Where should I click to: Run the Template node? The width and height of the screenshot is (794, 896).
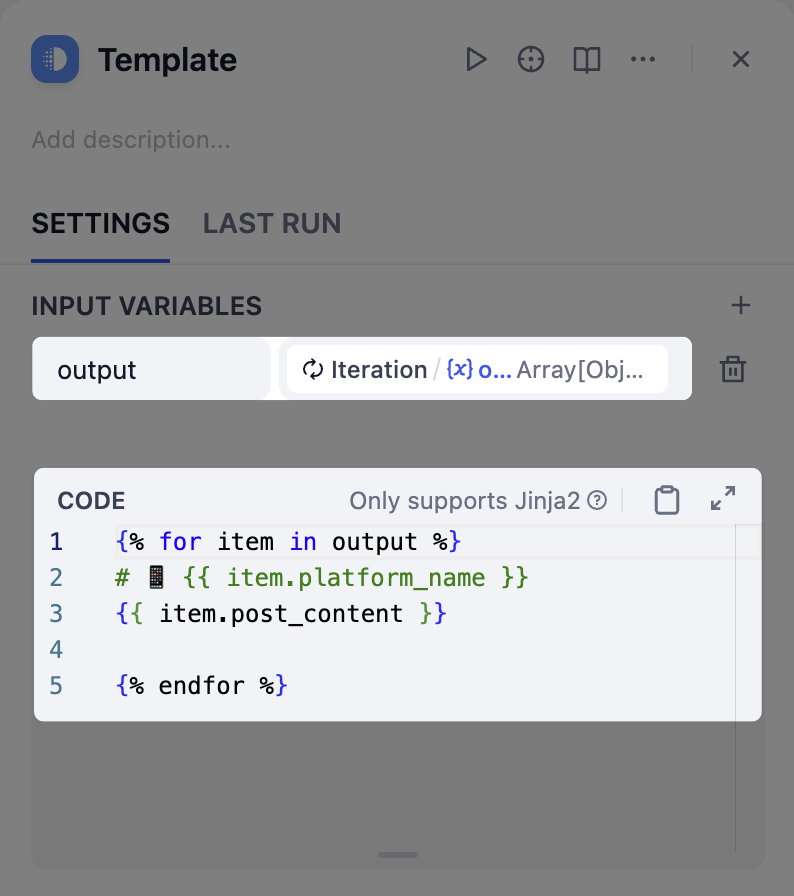coord(476,59)
